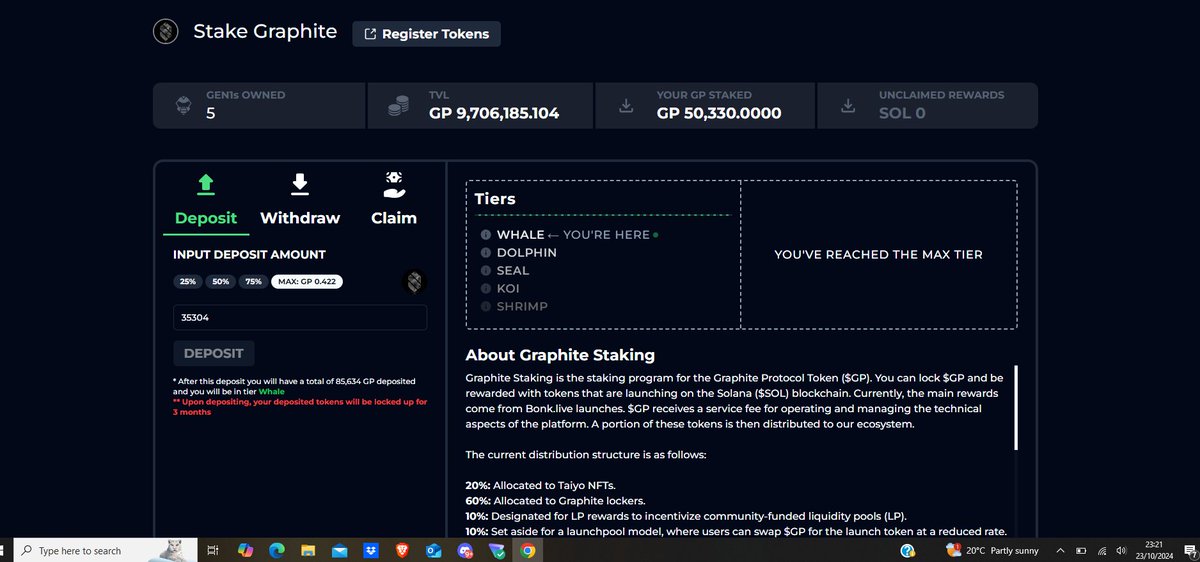Open Outlook from the taskbar
Screen dimensions: 1200x562
[433, 550]
